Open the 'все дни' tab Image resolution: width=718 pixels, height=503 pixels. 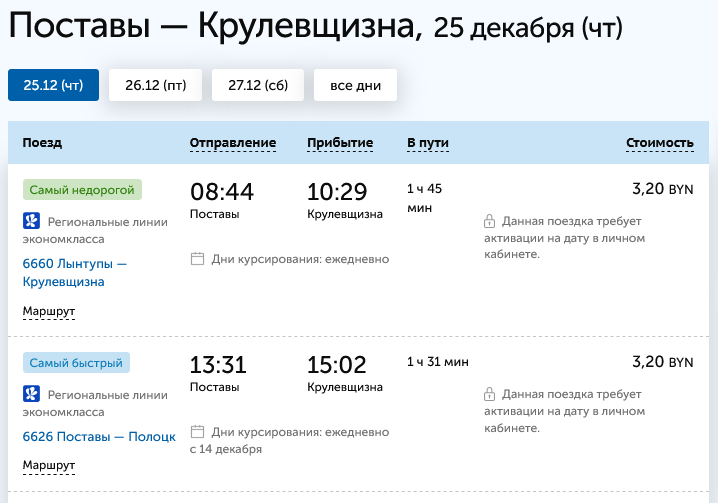click(x=355, y=85)
